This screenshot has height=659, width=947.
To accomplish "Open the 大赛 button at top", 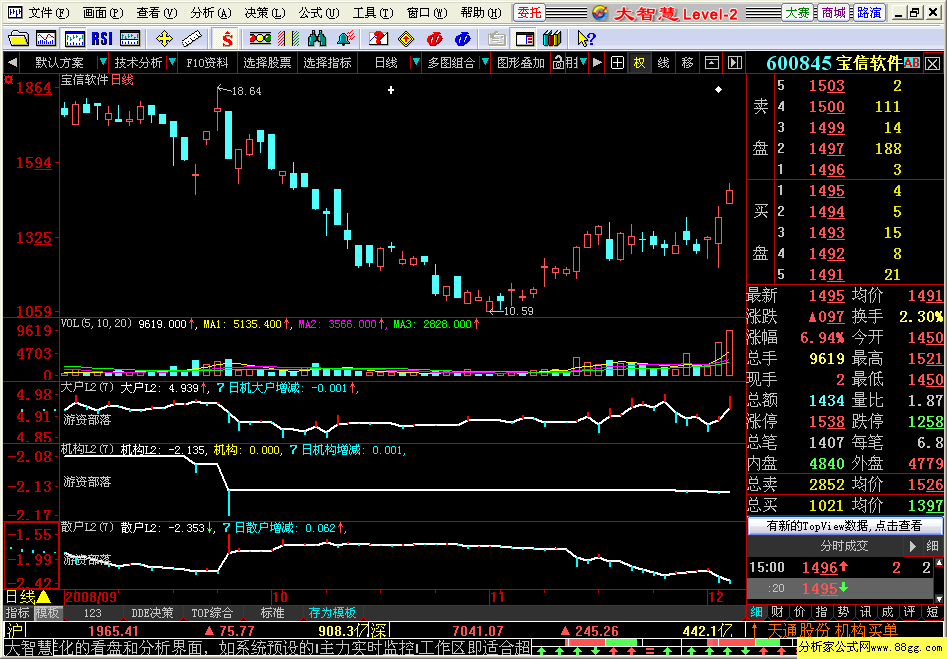I will pyautogui.click(x=797, y=12).
